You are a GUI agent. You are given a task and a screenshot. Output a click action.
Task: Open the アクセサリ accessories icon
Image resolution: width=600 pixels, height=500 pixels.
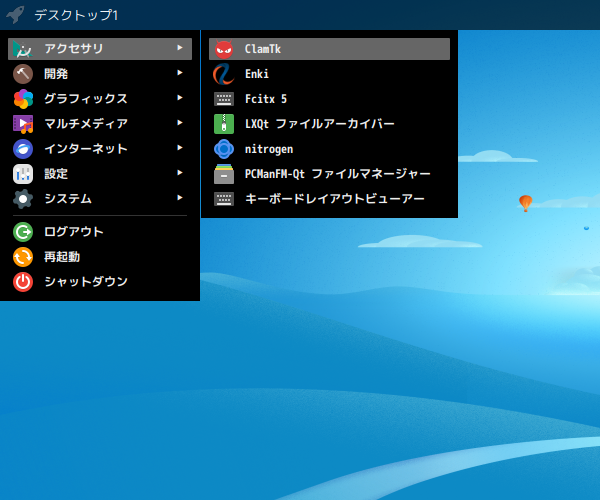click(x=23, y=49)
